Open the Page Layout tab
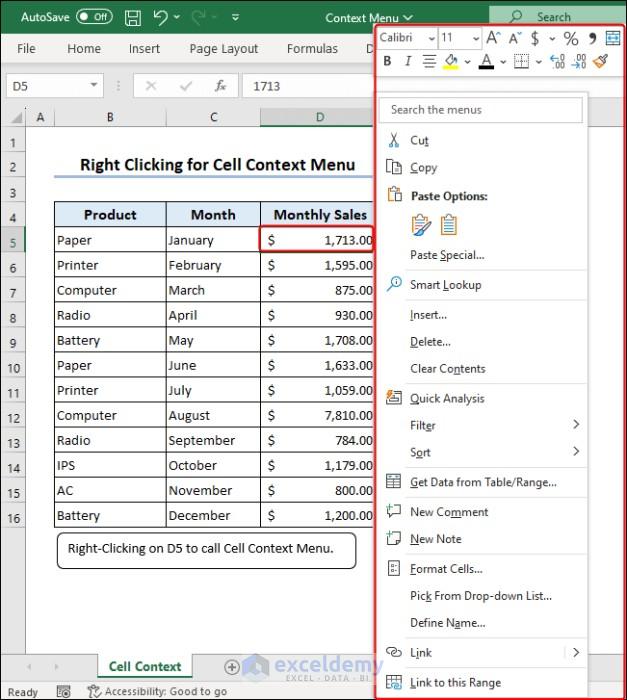627x700 pixels. pos(224,49)
